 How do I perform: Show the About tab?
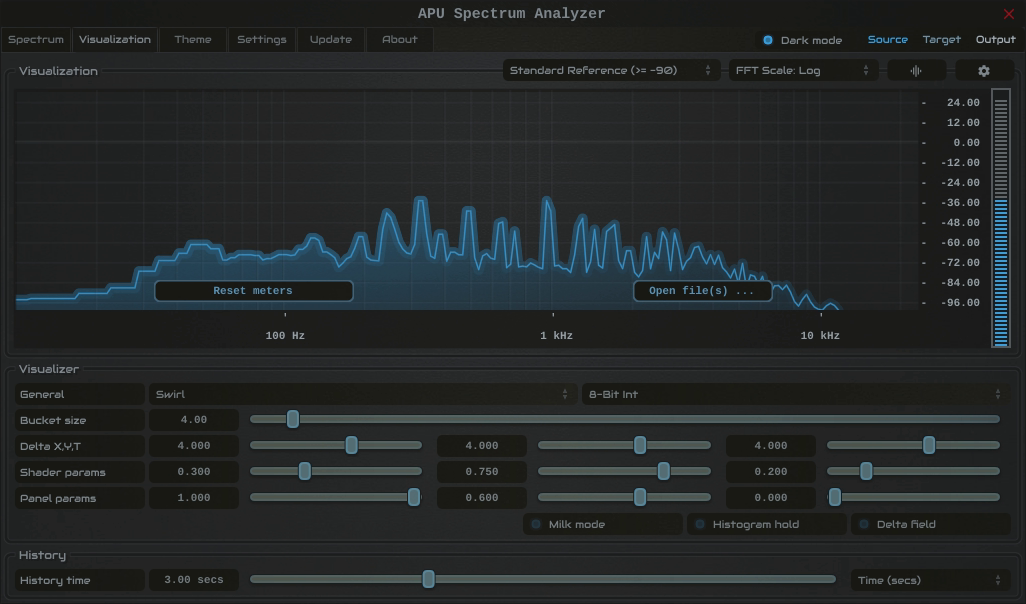(400, 39)
